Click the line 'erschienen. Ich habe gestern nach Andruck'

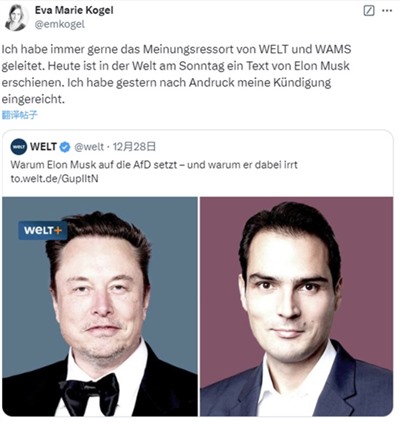click(166, 82)
